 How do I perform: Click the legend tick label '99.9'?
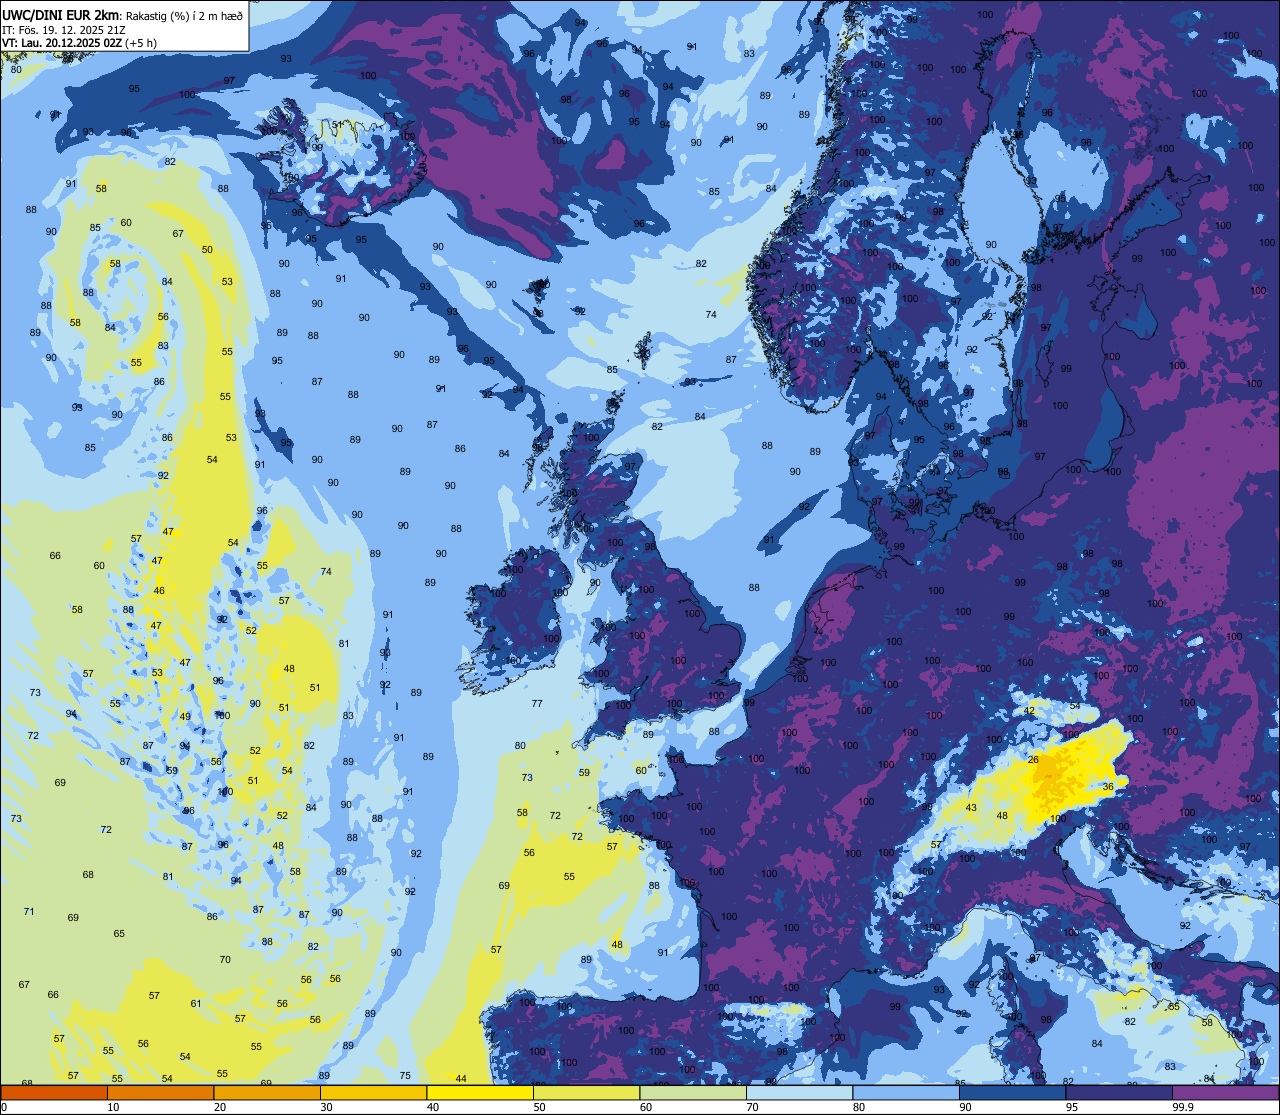tap(1183, 1107)
